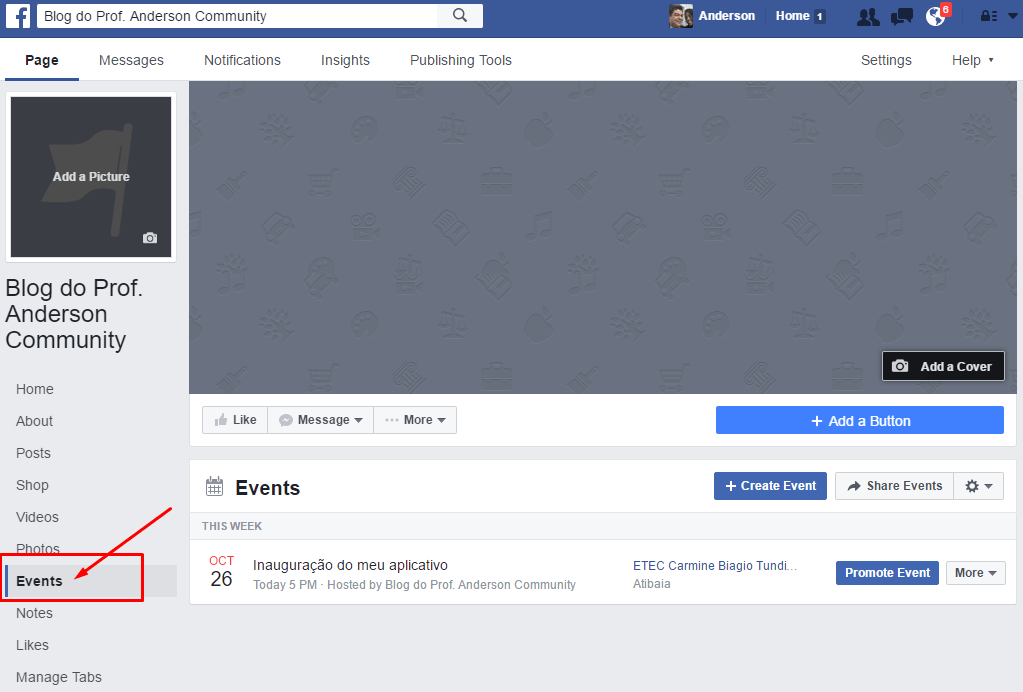Open the friend requests icon
Viewport: 1023px width, 692px height.
click(868, 16)
